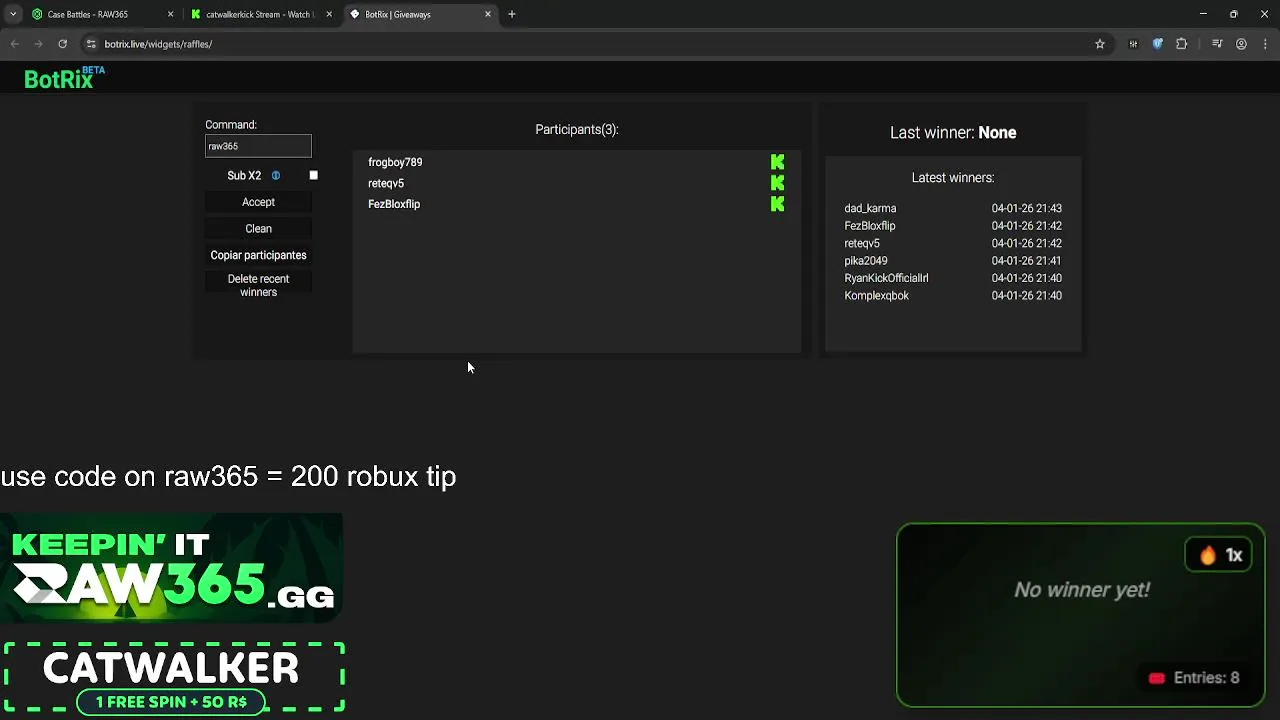
Task: Close the Case Battles tab
Action: point(170,15)
